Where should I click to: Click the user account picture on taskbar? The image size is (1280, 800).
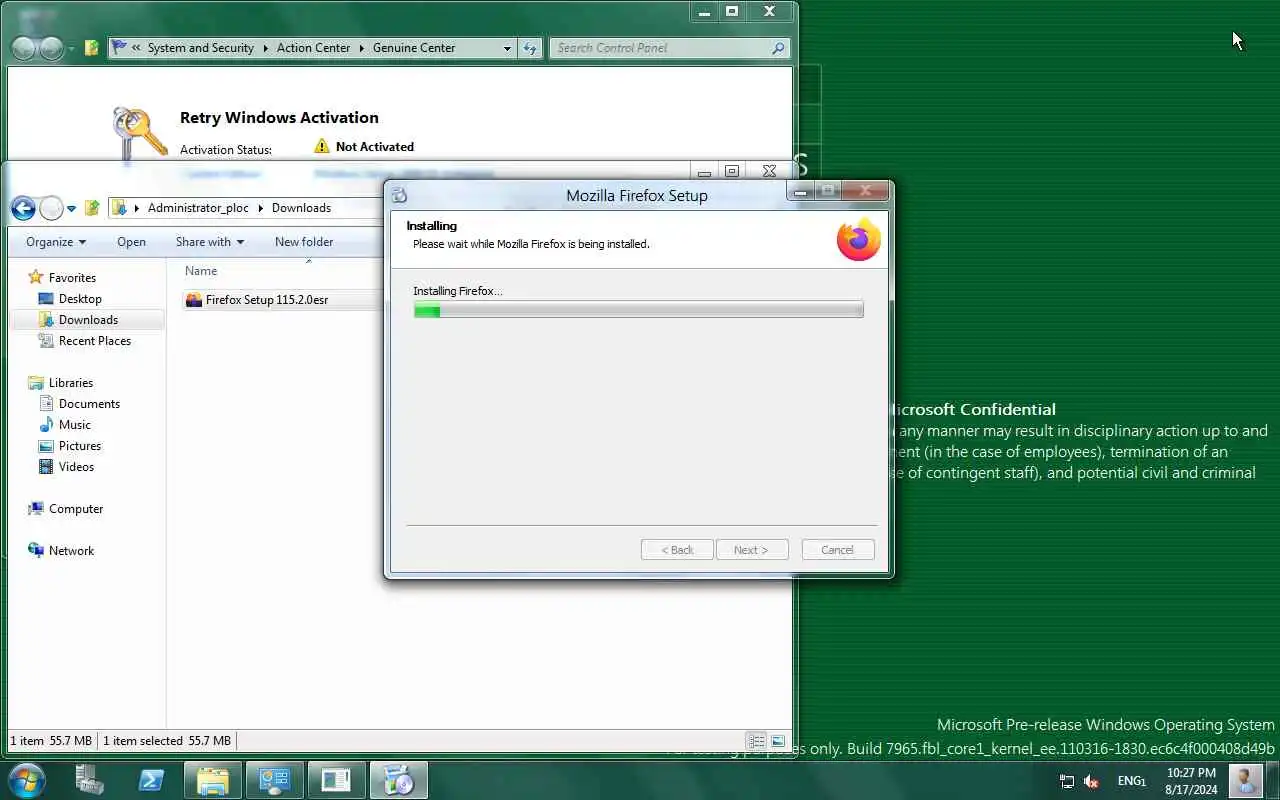1245,780
